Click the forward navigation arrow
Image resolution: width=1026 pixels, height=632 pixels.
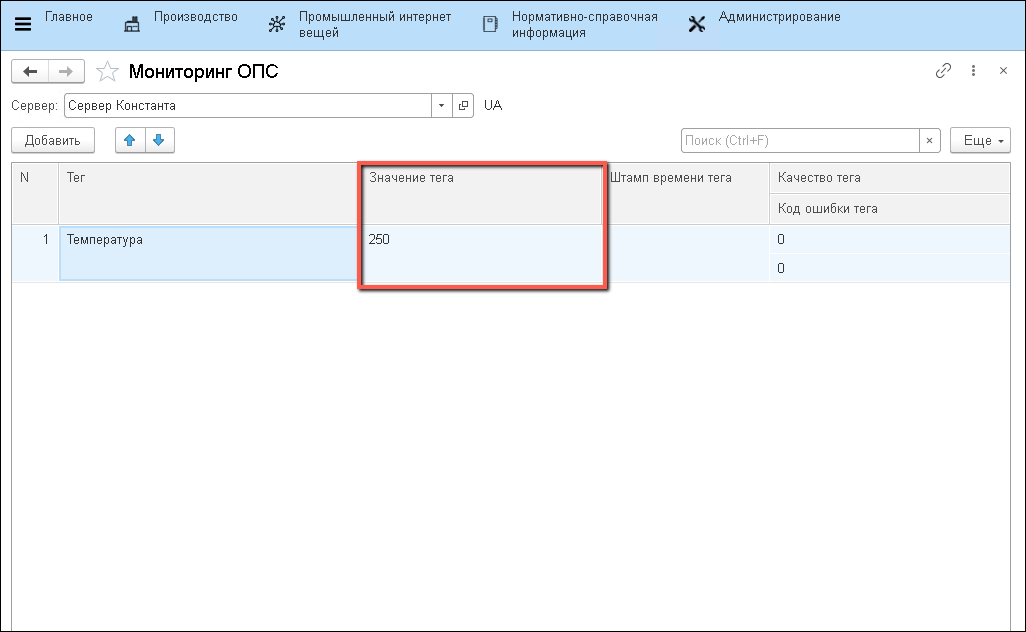(x=66, y=71)
